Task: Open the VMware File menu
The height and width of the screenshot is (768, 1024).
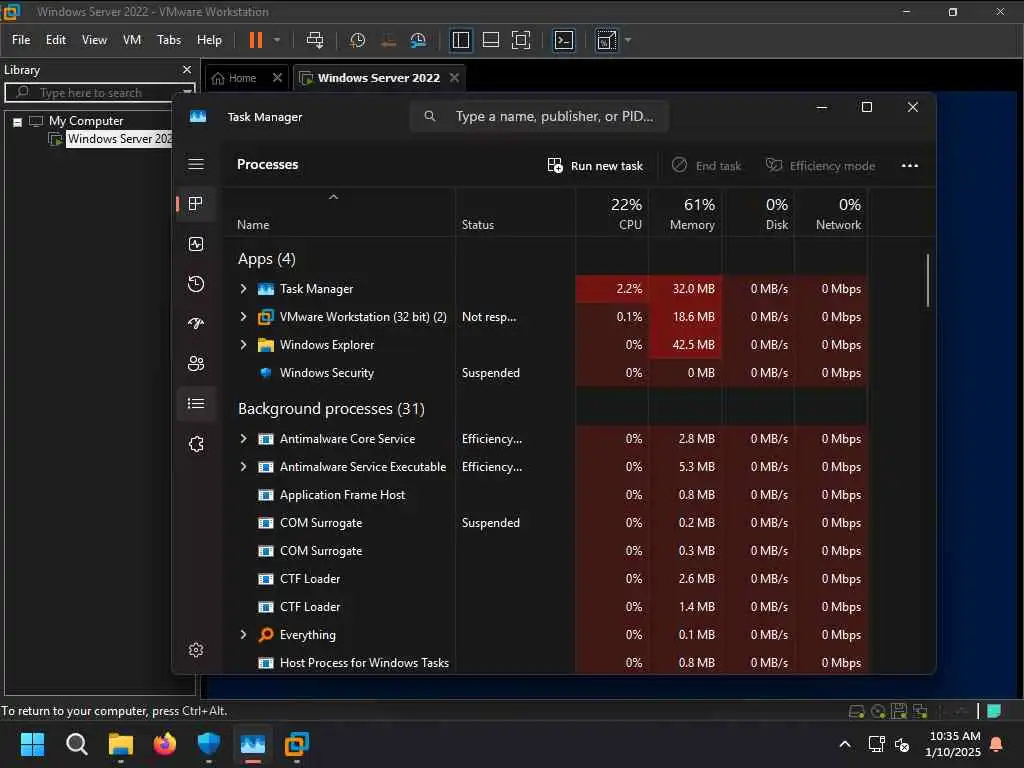Action: [x=21, y=40]
